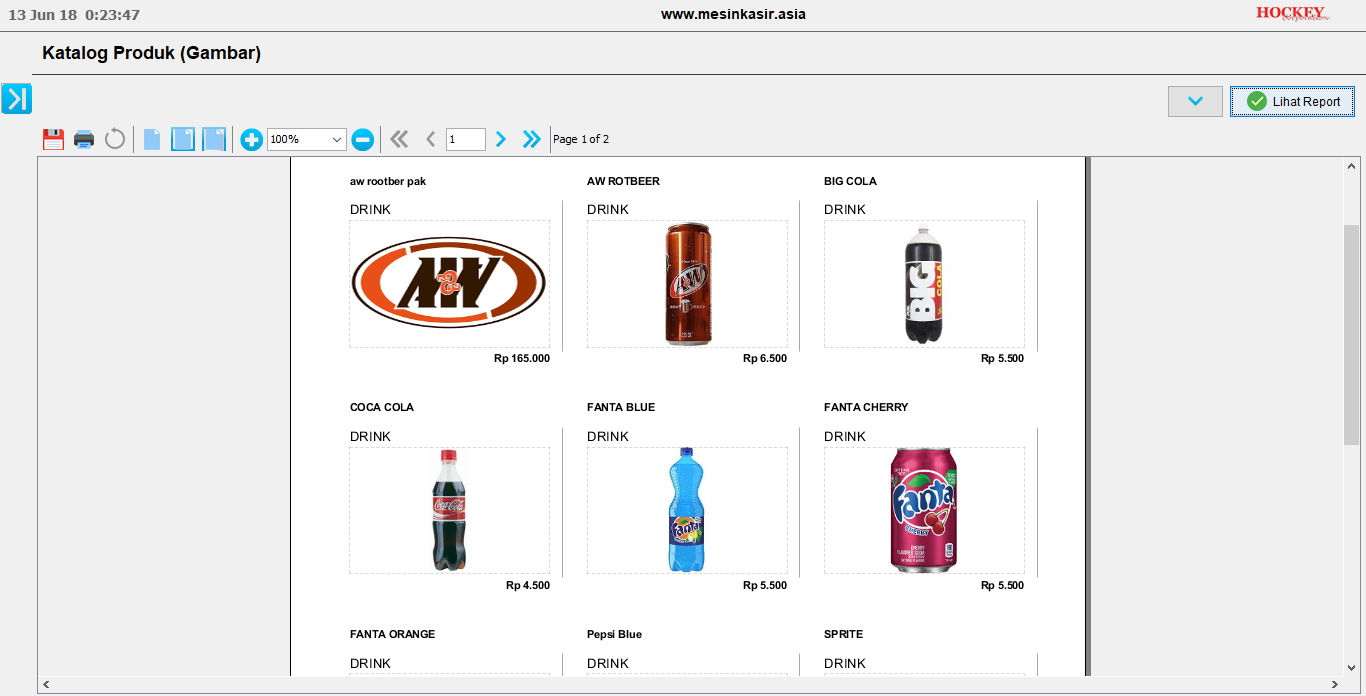Click the 'BIG COLA' product name
The height and width of the screenshot is (696, 1366).
coord(850,181)
